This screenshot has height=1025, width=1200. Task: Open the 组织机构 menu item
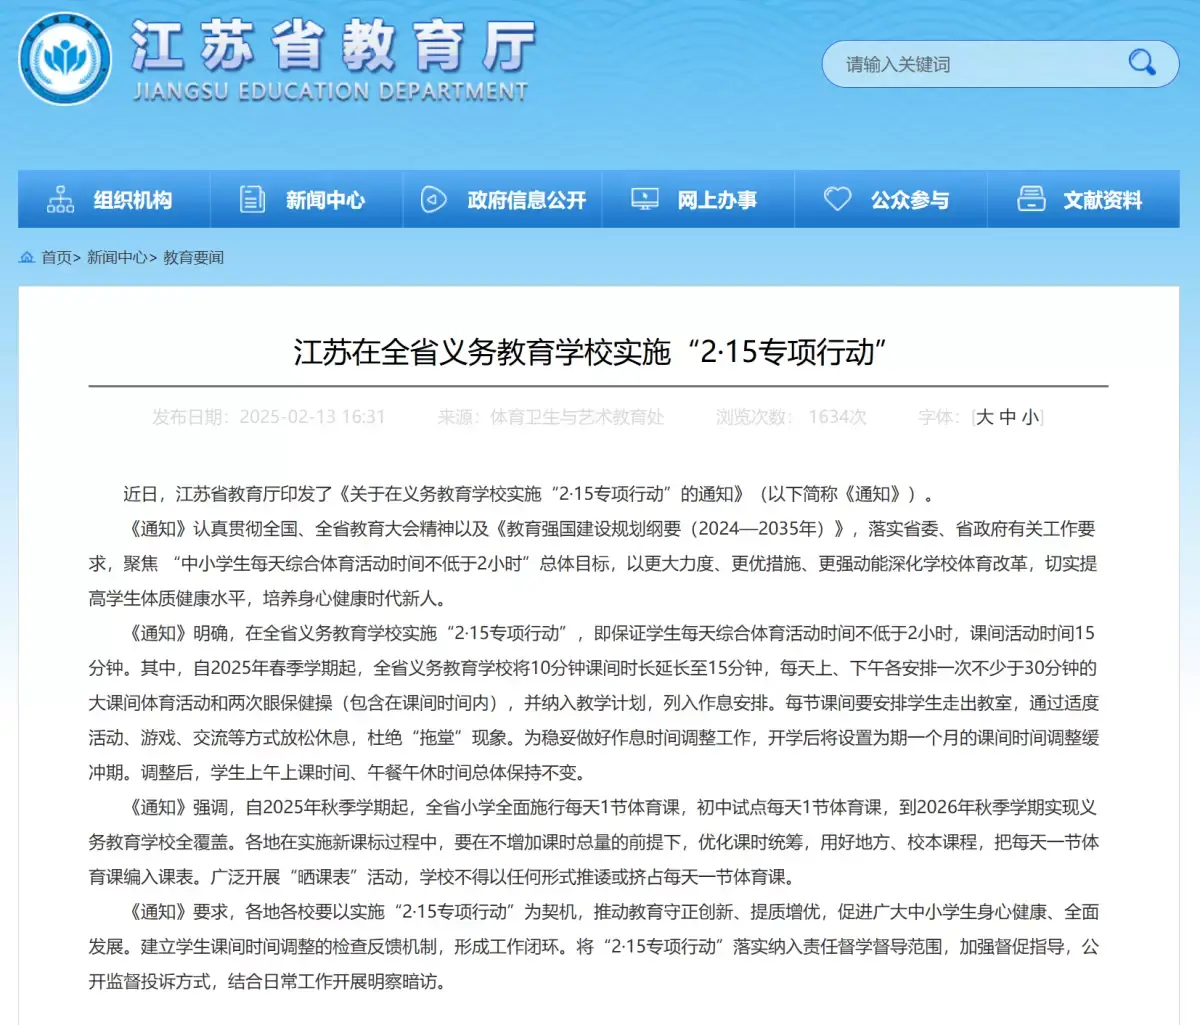[x=133, y=200]
